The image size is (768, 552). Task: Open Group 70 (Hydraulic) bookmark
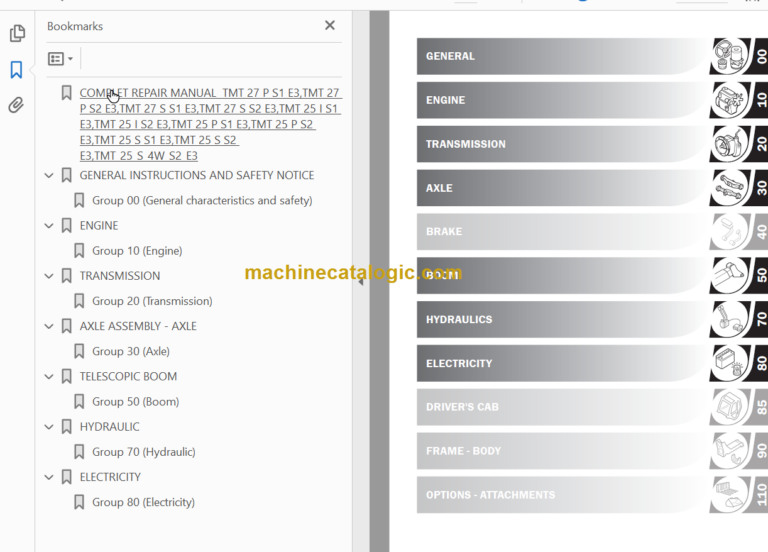point(144,452)
